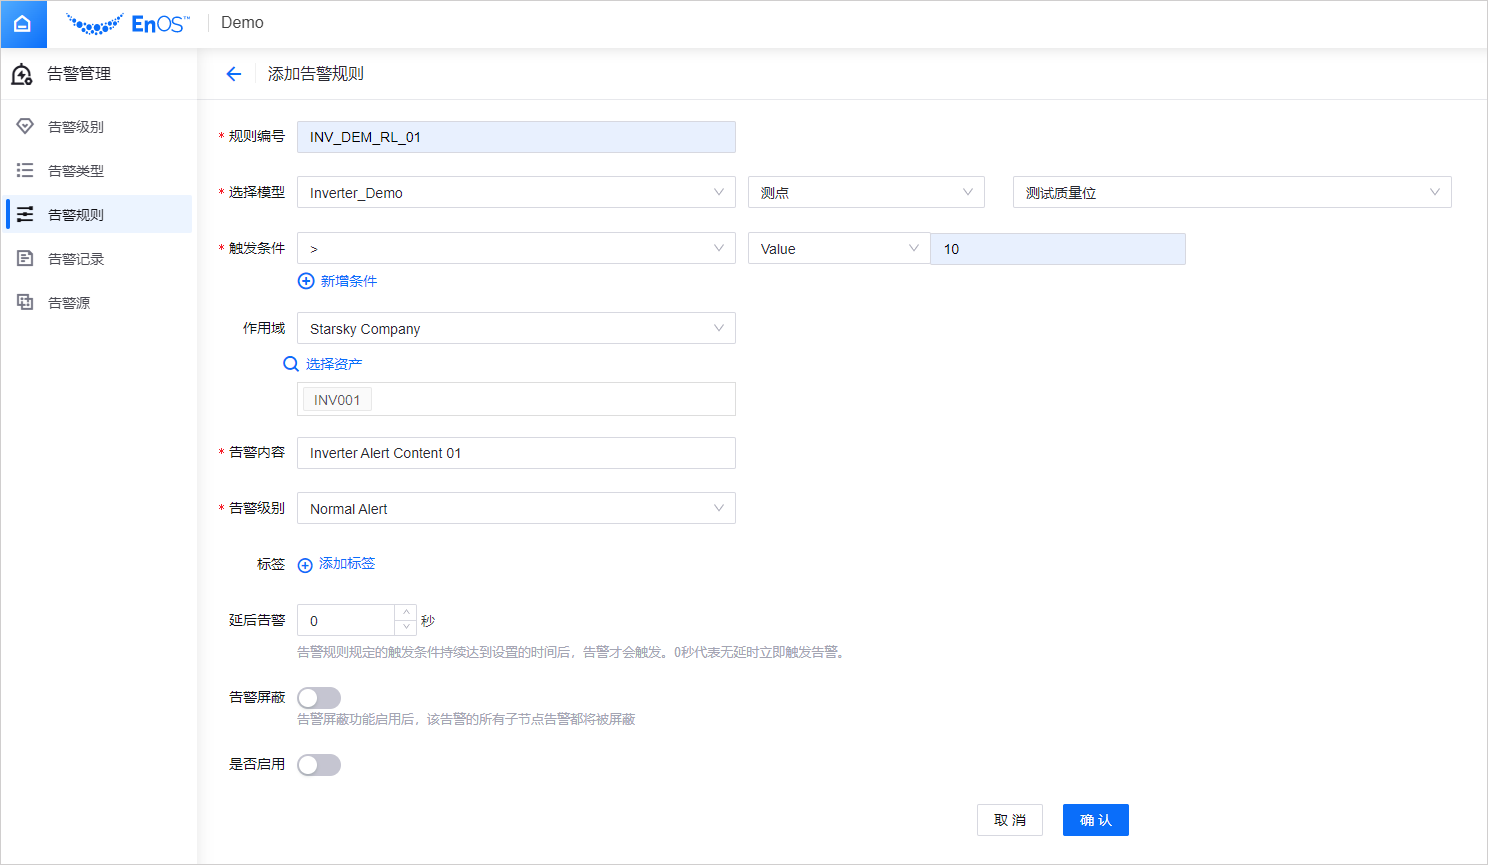This screenshot has height=865, width=1488.
Task: Click the back arrow beside 添加告警规则
Action: [234, 74]
